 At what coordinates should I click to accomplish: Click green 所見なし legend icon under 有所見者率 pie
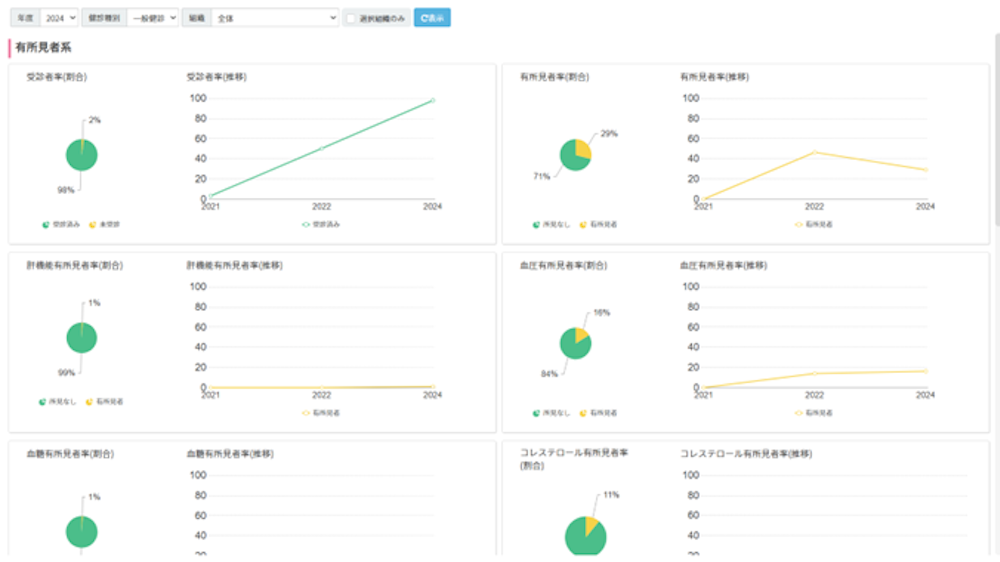point(537,224)
